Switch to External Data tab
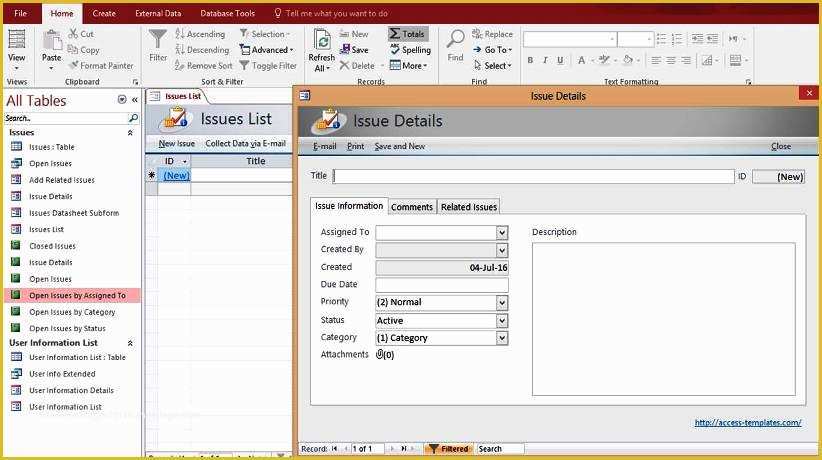 coord(158,13)
